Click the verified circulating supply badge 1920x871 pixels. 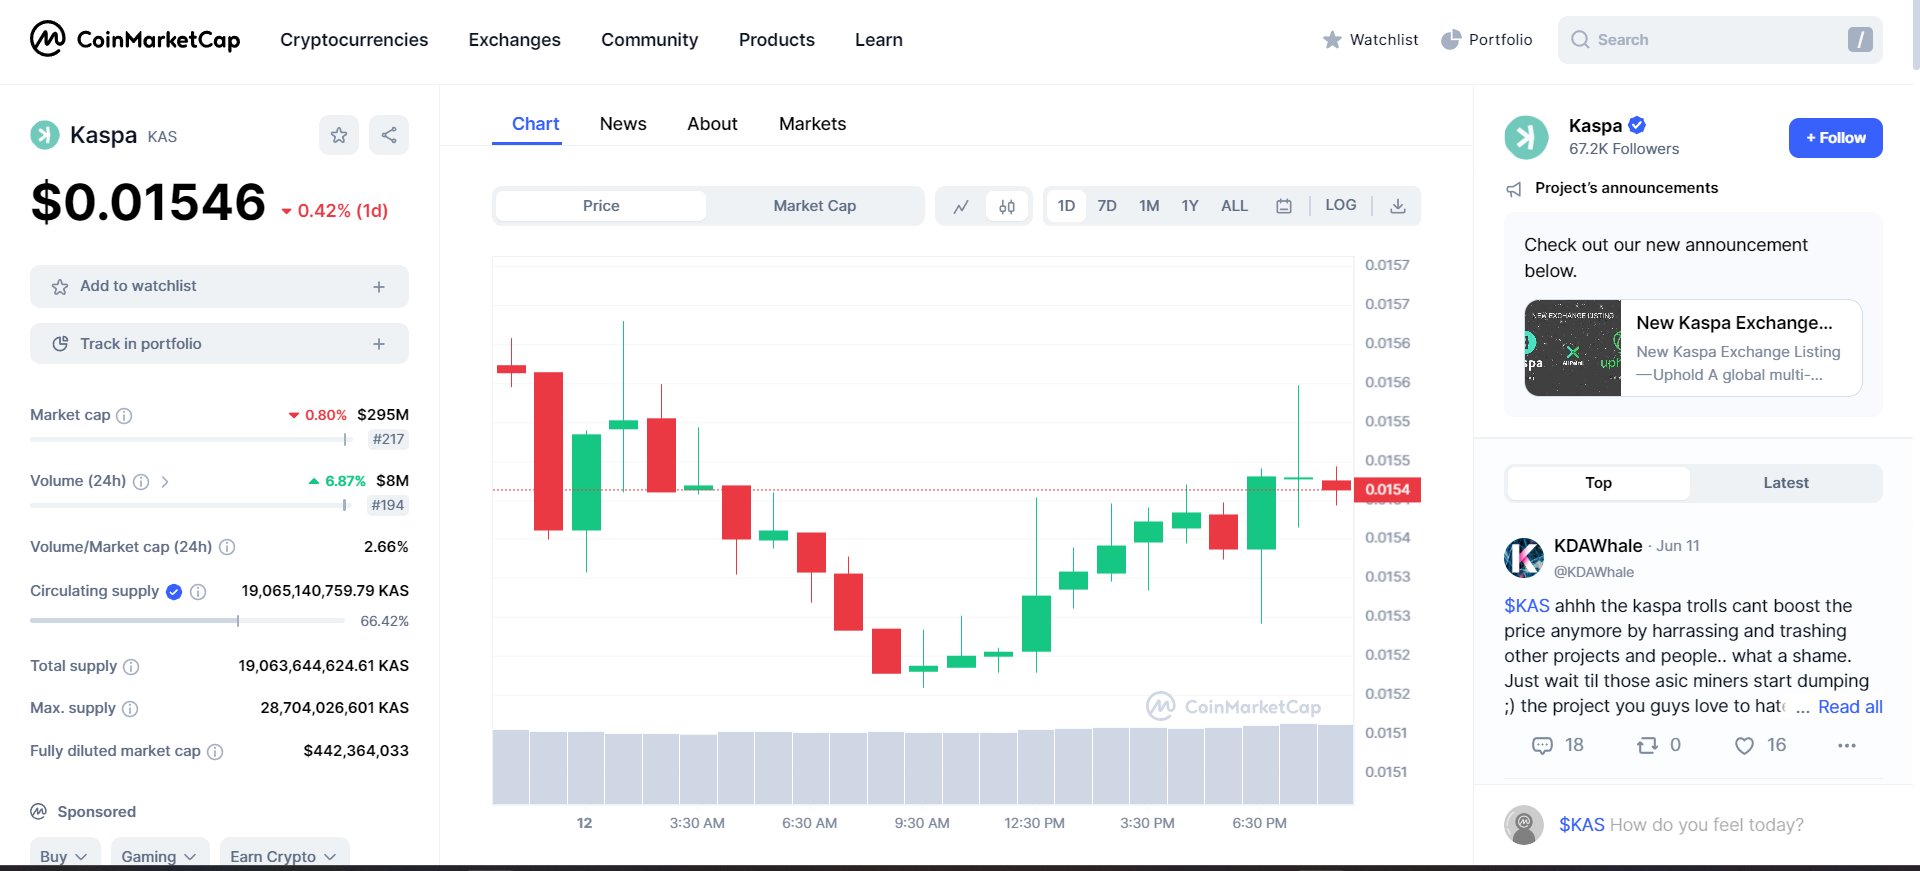[x=174, y=592]
